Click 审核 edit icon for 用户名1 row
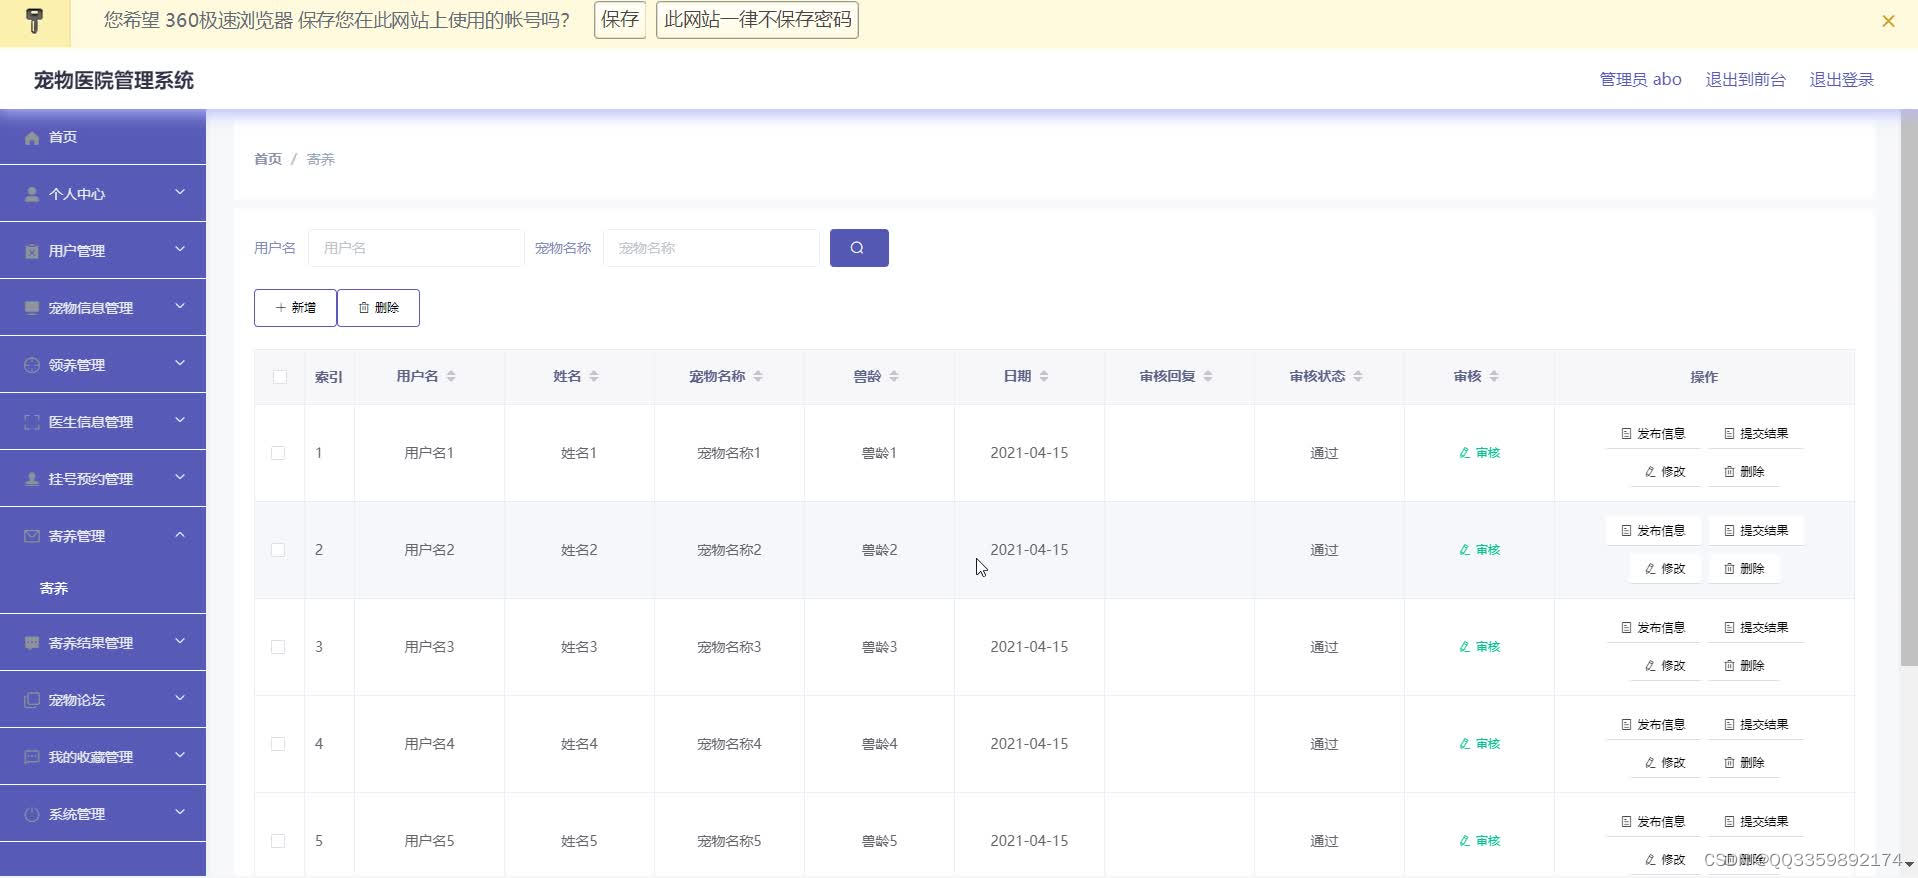1918x878 pixels. 1465,453
